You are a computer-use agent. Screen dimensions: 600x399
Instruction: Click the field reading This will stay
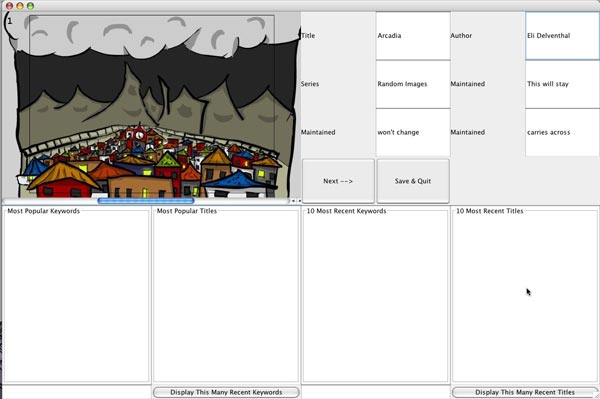(x=562, y=84)
